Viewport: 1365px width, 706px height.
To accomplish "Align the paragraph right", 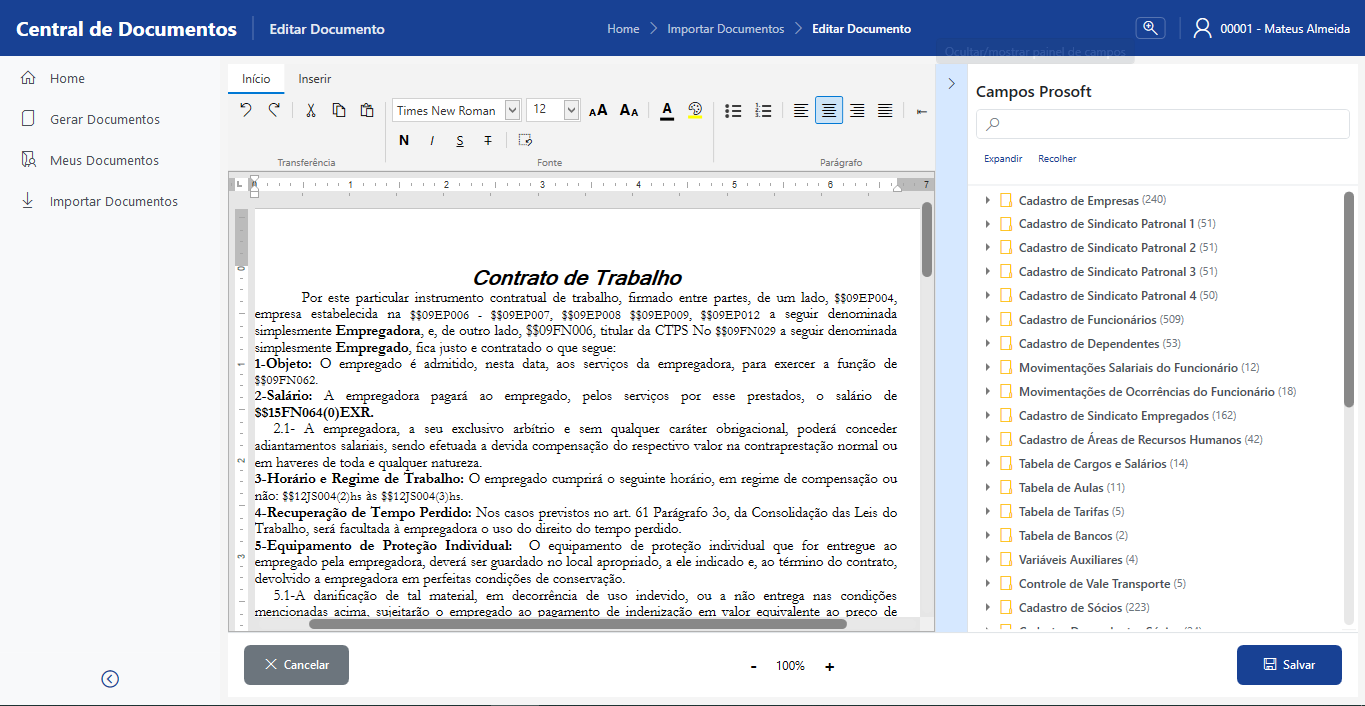I will 857,110.
